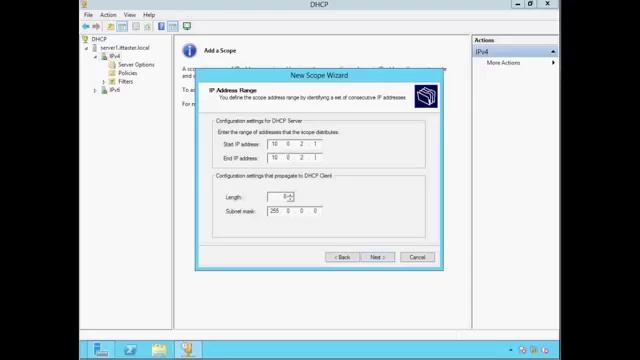Click the IPv4 node icon in tree
This screenshot has height=360, width=640.
click(x=104, y=56)
